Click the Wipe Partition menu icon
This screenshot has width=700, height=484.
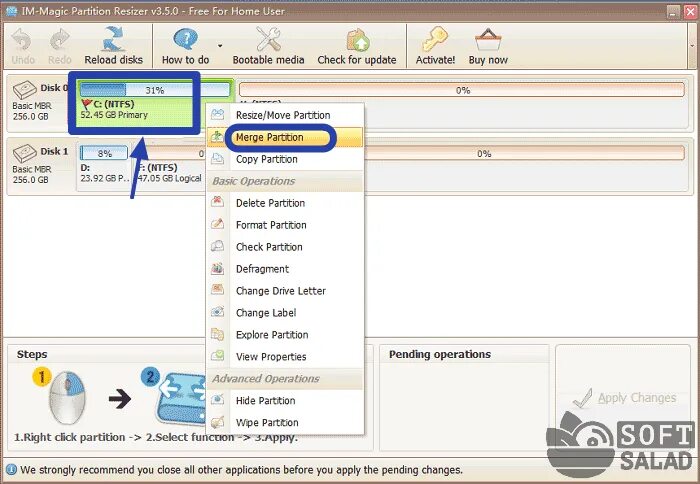pyautogui.click(x=217, y=421)
